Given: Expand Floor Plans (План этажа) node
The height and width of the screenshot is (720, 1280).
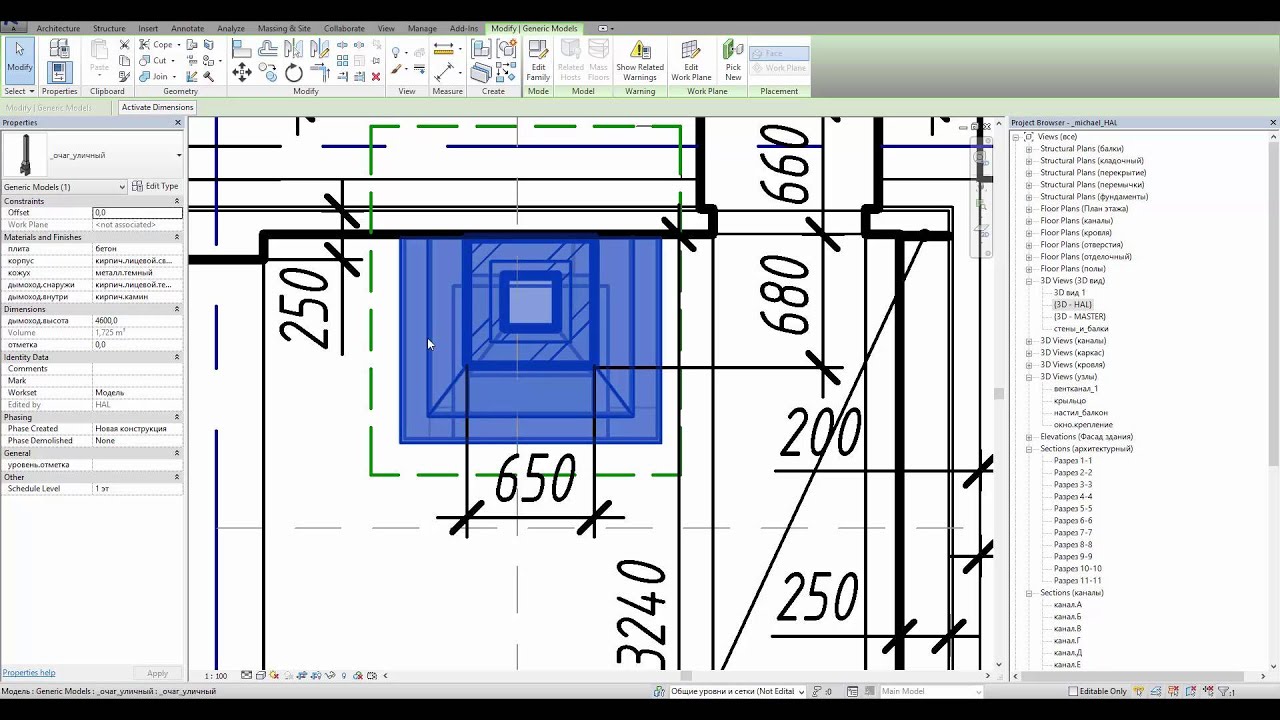Looking at the screenshot, I should coord(1029,209).
